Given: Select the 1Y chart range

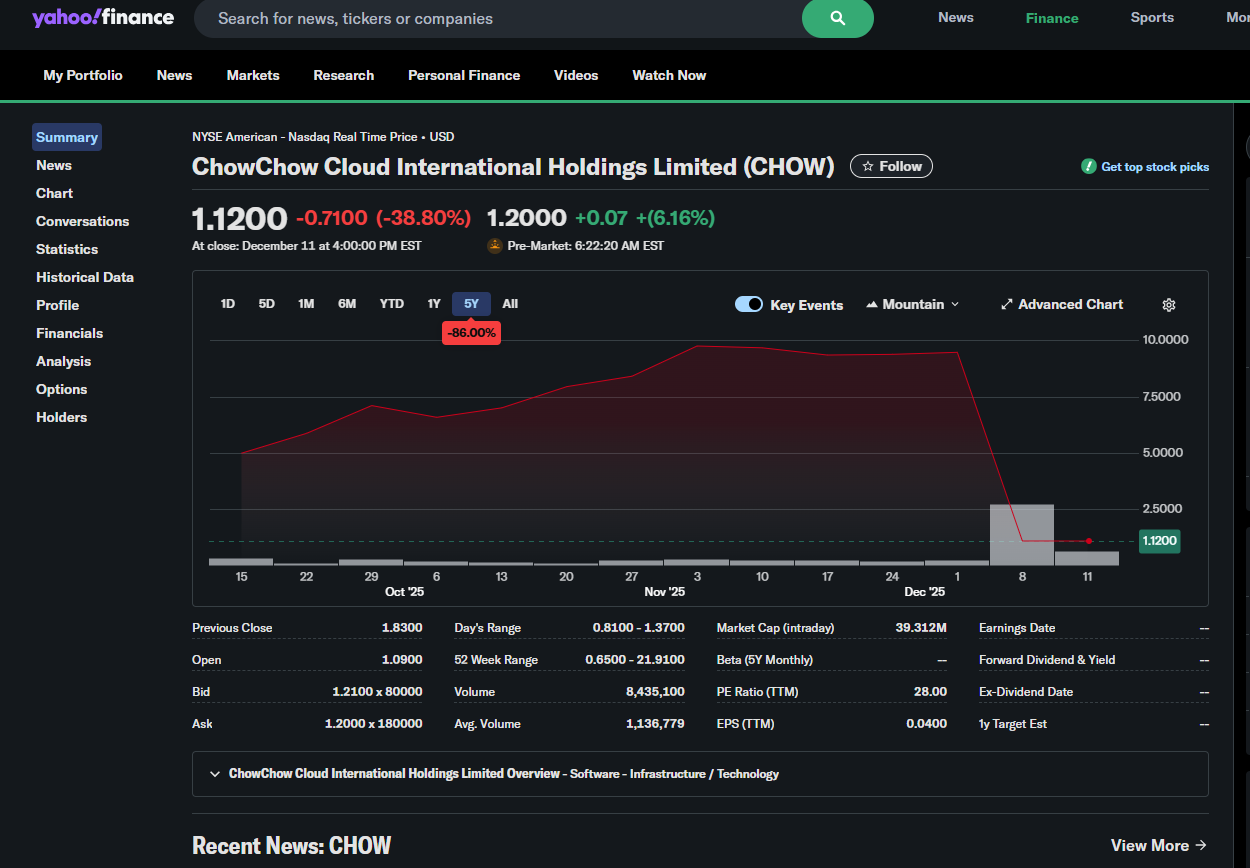Looking at the screenshot, I should tap(434, 304).
